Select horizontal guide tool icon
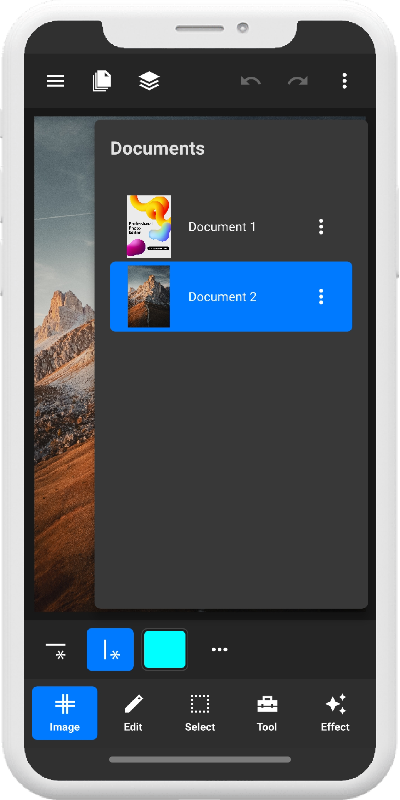 click(x=56, y=649)
